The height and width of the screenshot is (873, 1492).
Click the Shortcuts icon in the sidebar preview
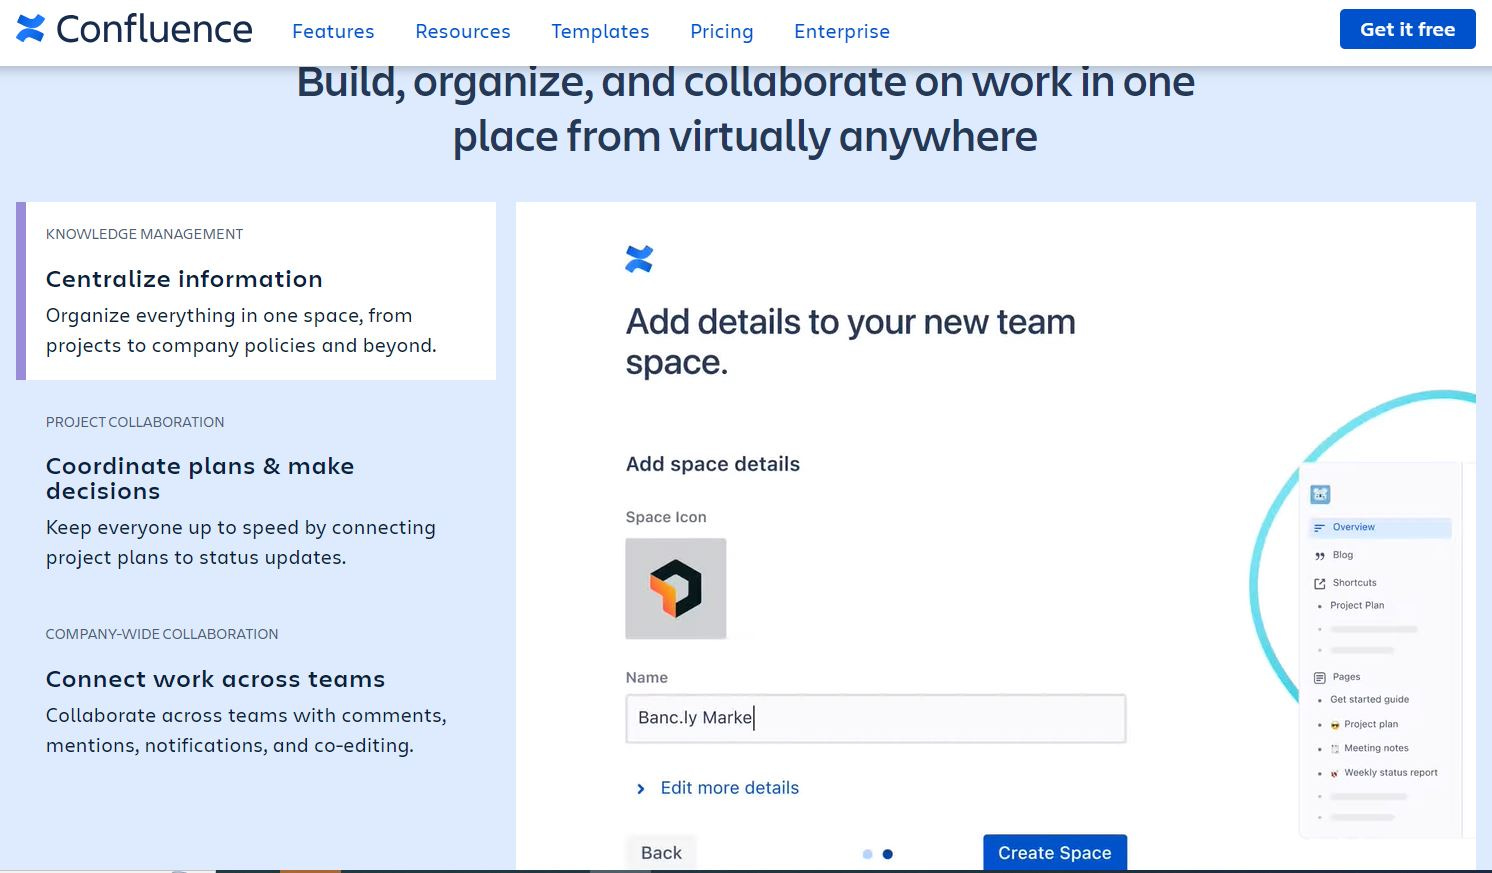click(1320, 582)
